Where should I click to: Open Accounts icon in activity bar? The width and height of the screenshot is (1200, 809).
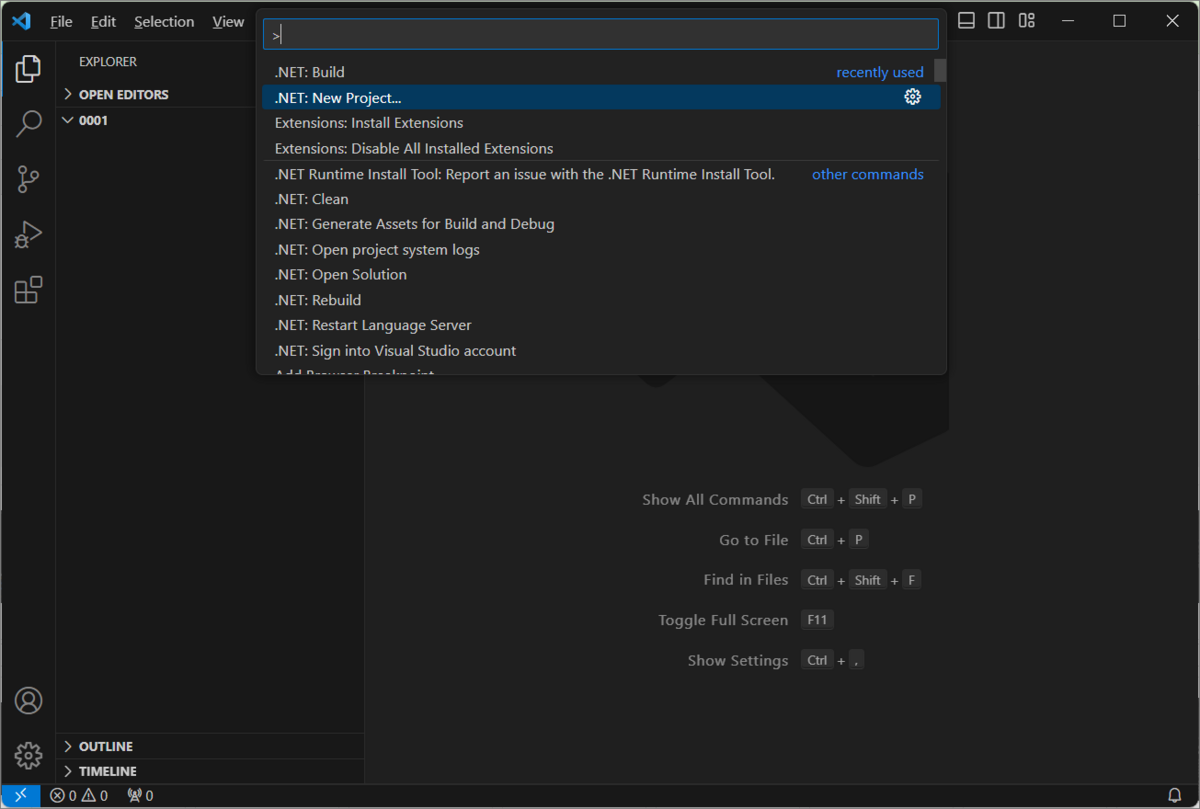[28, 700]
